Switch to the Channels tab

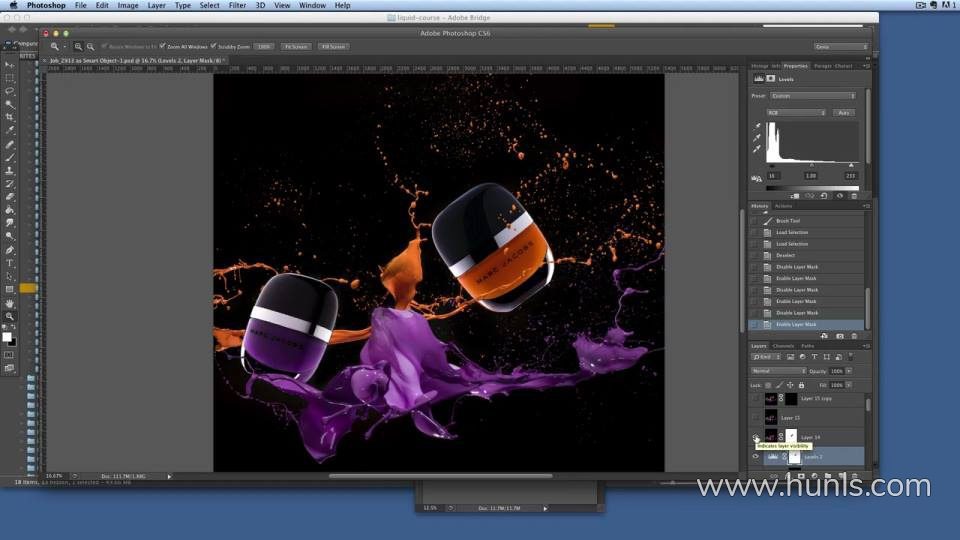(783, 346)
